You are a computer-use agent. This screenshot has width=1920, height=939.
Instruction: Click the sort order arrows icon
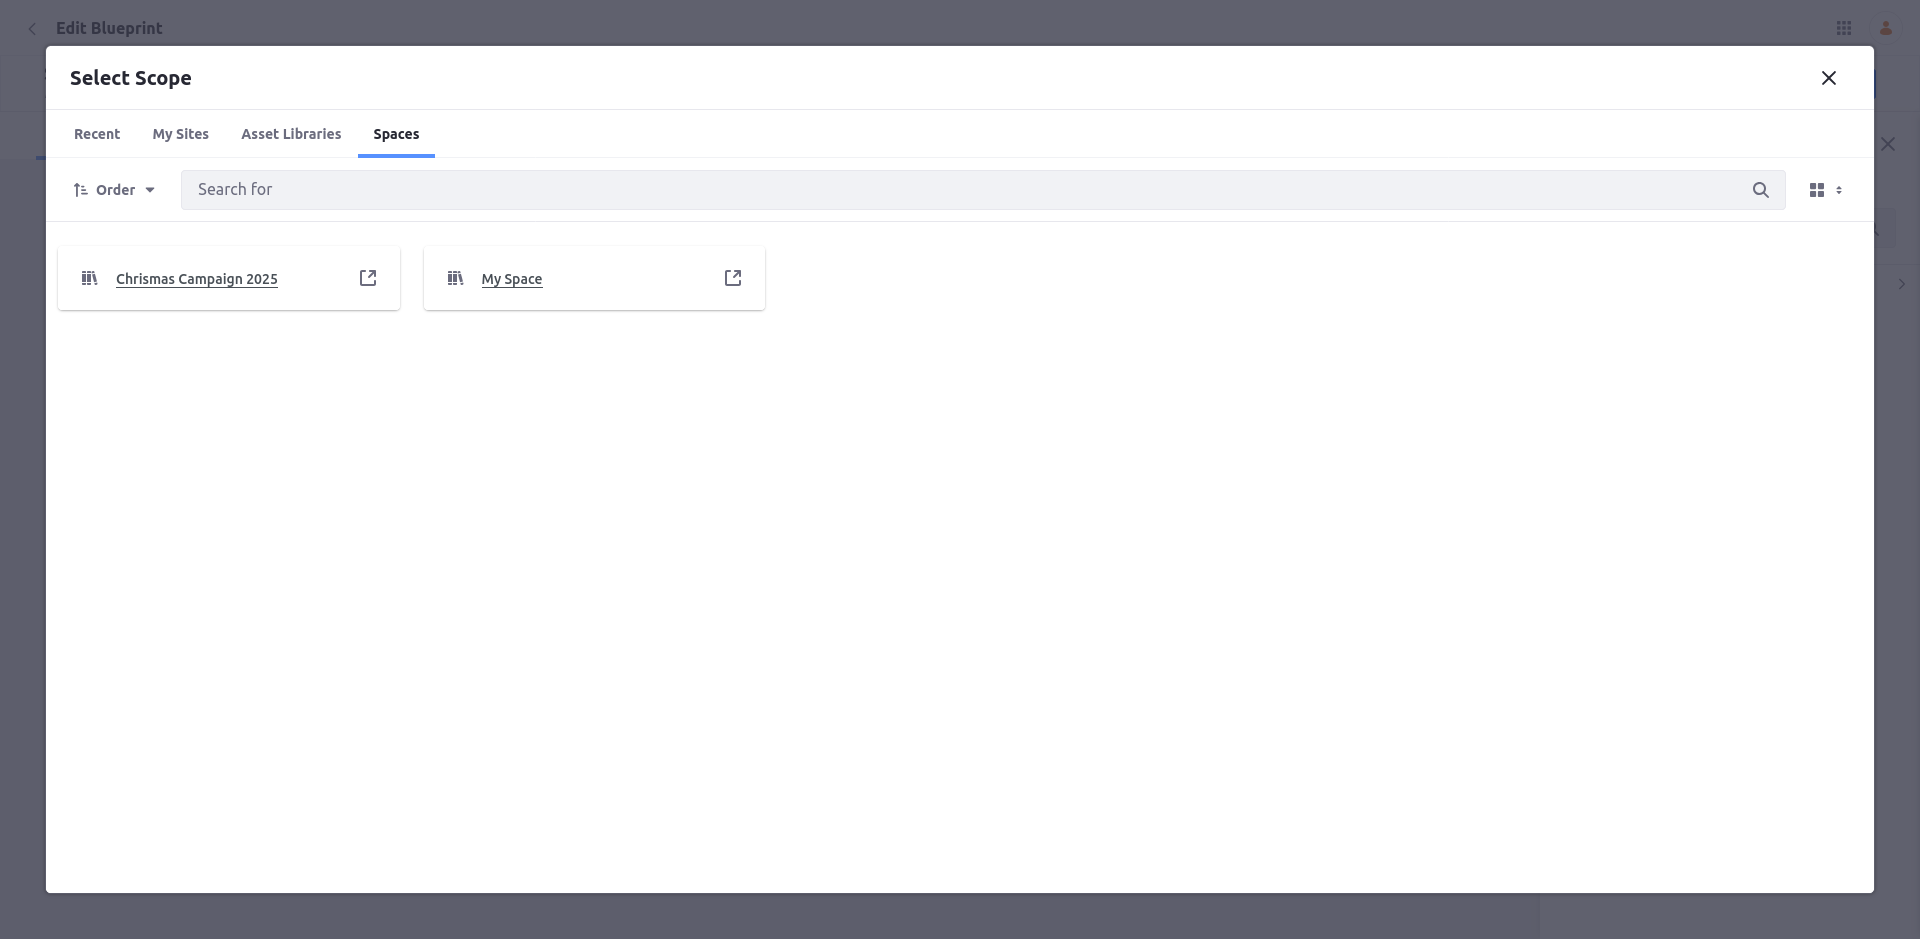(81, 190)
